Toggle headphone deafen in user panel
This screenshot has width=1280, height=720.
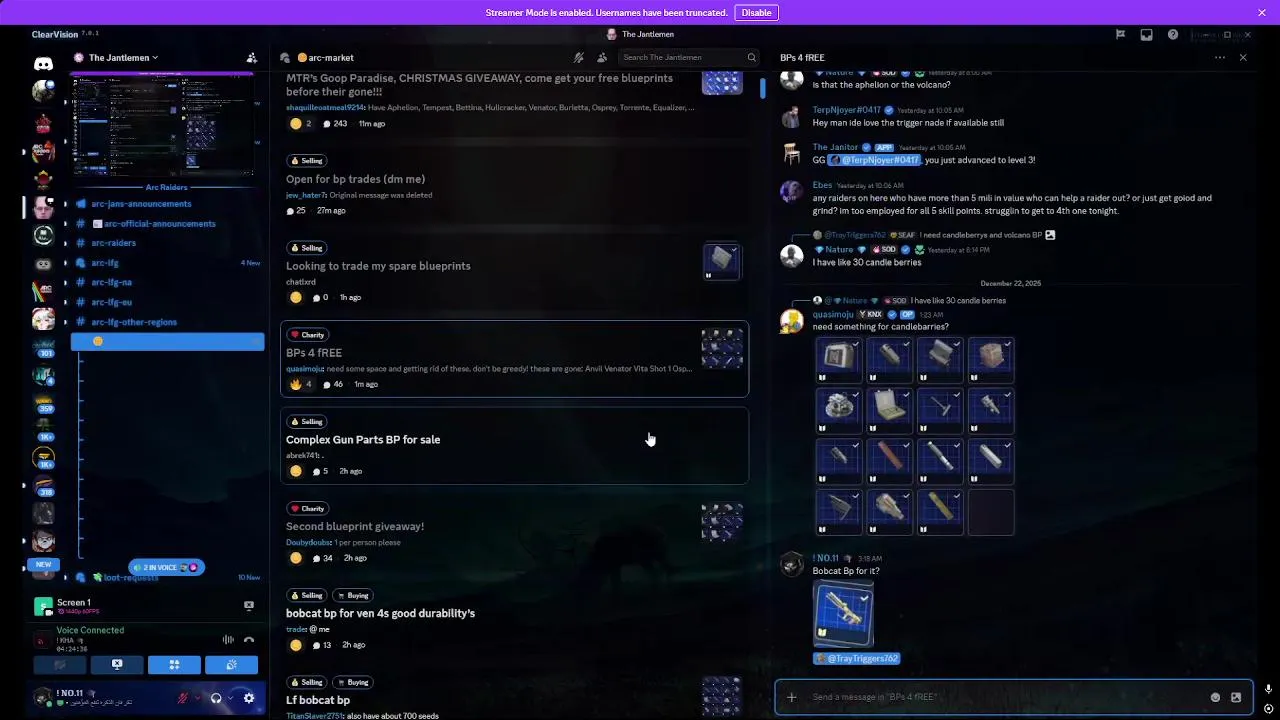pos(216,698)
